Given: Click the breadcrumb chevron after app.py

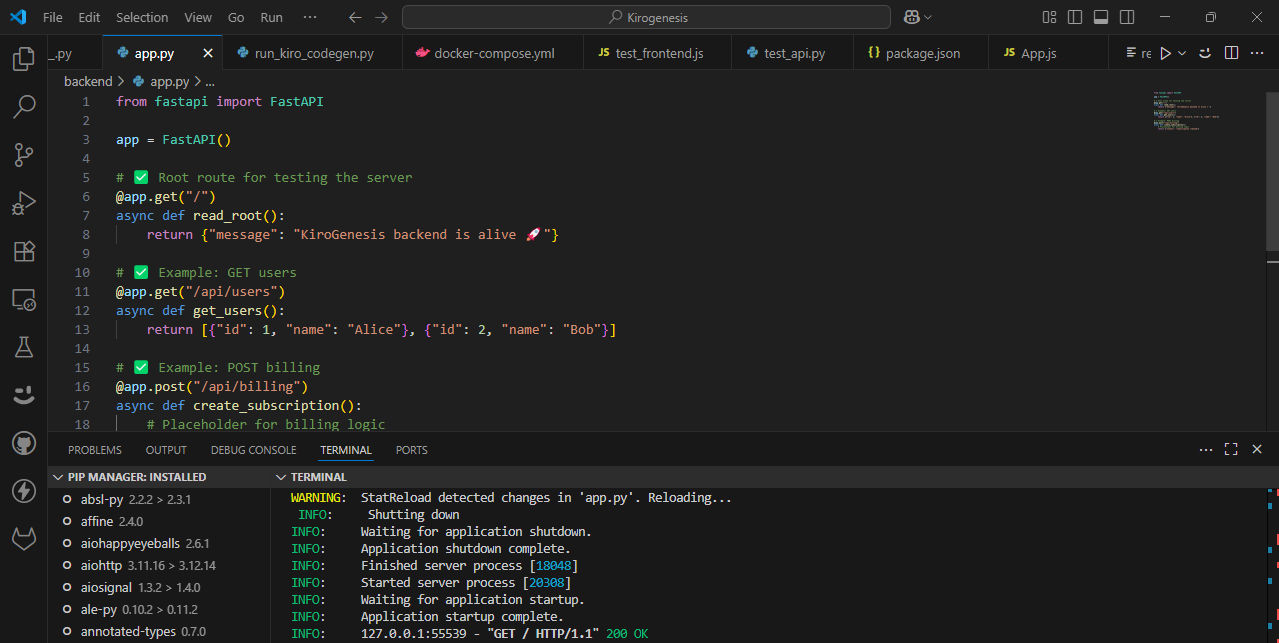Looking at the screenshot, I should click(x=197, y=82).
